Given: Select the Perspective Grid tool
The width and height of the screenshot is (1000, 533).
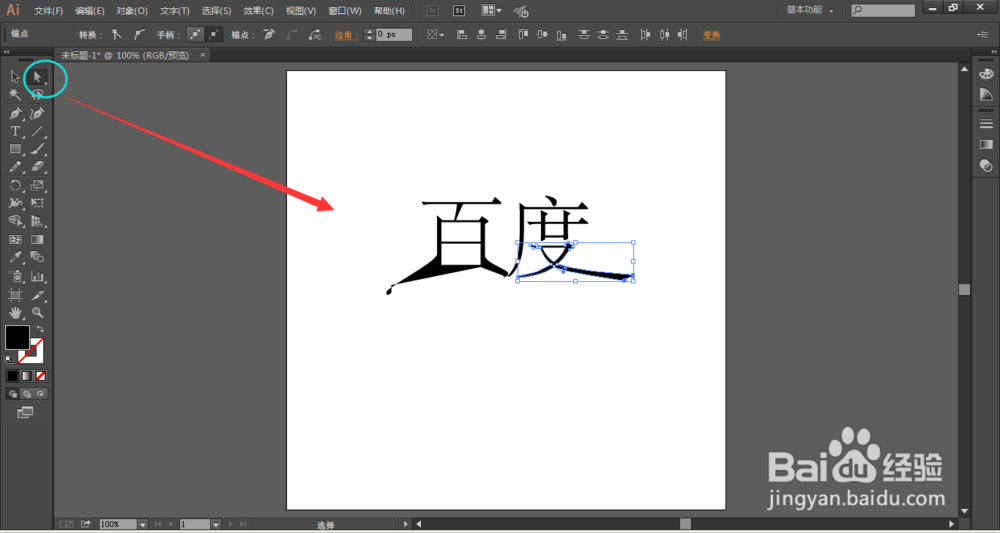Looking at the screenshot, I should tap(37, 221).
